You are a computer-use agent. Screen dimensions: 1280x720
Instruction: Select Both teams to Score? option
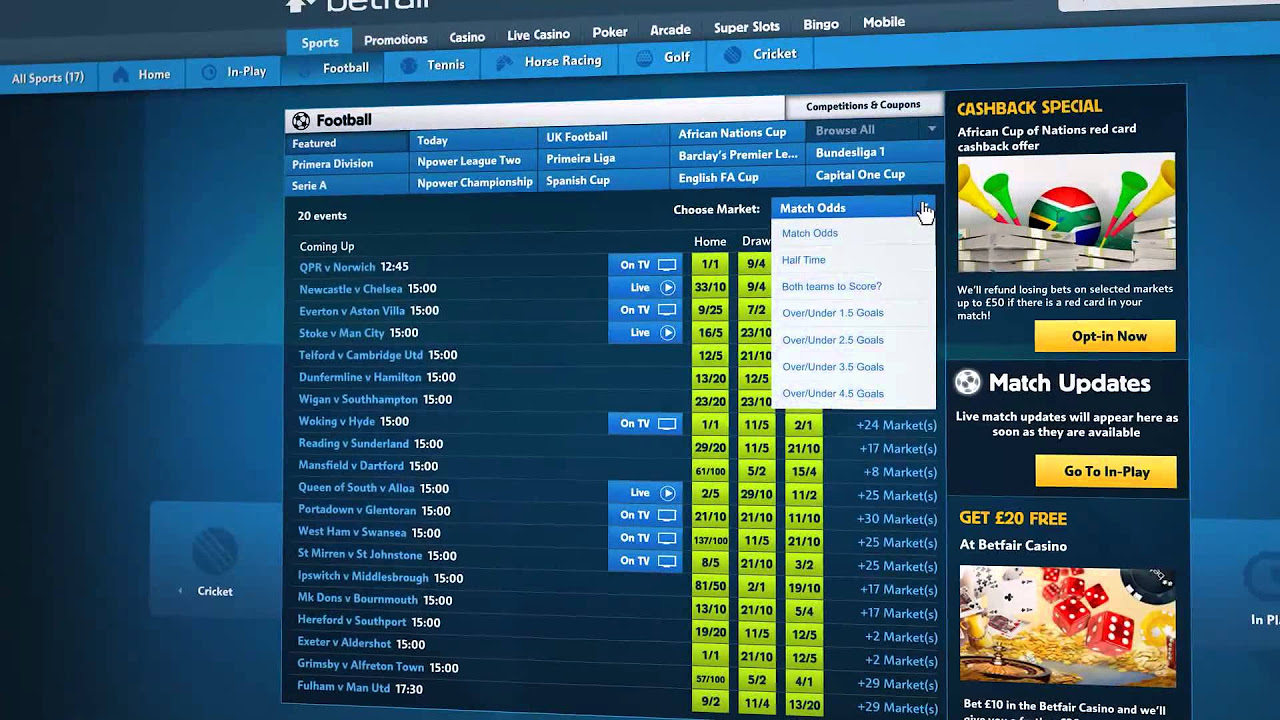(x=832, y=286)
